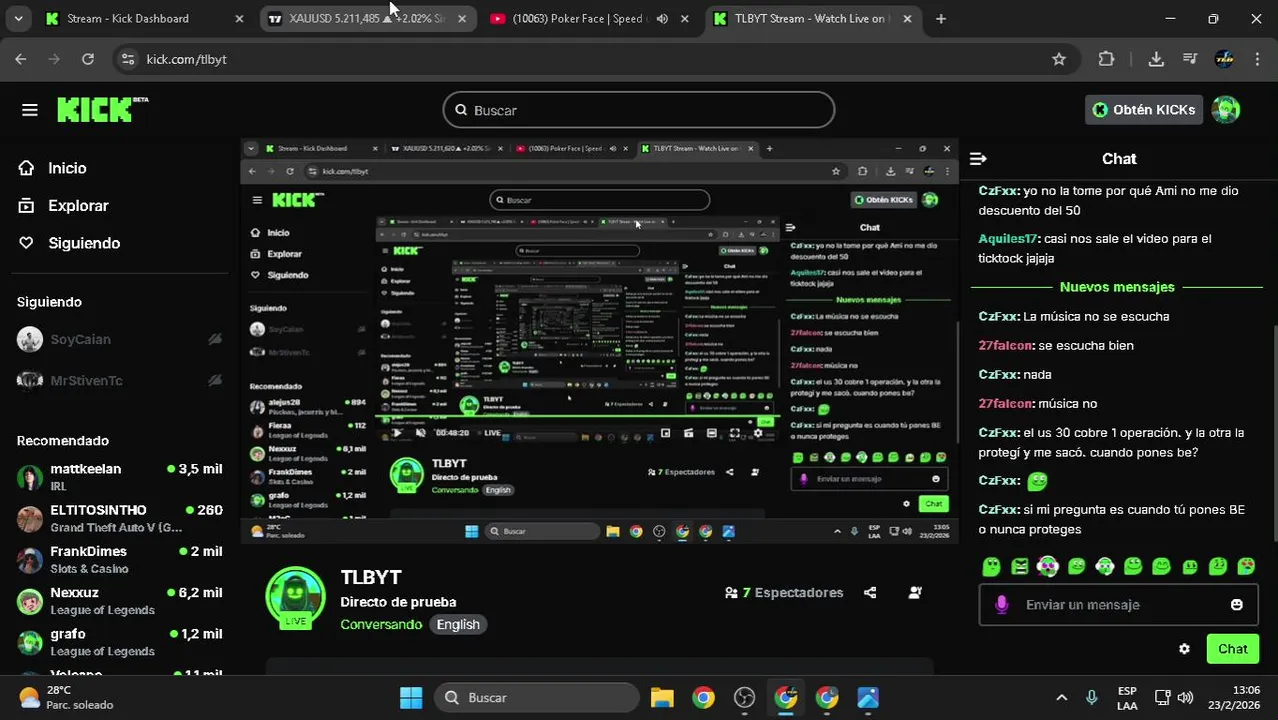Open Siguiendo in sidebar menu

[84, 243]
